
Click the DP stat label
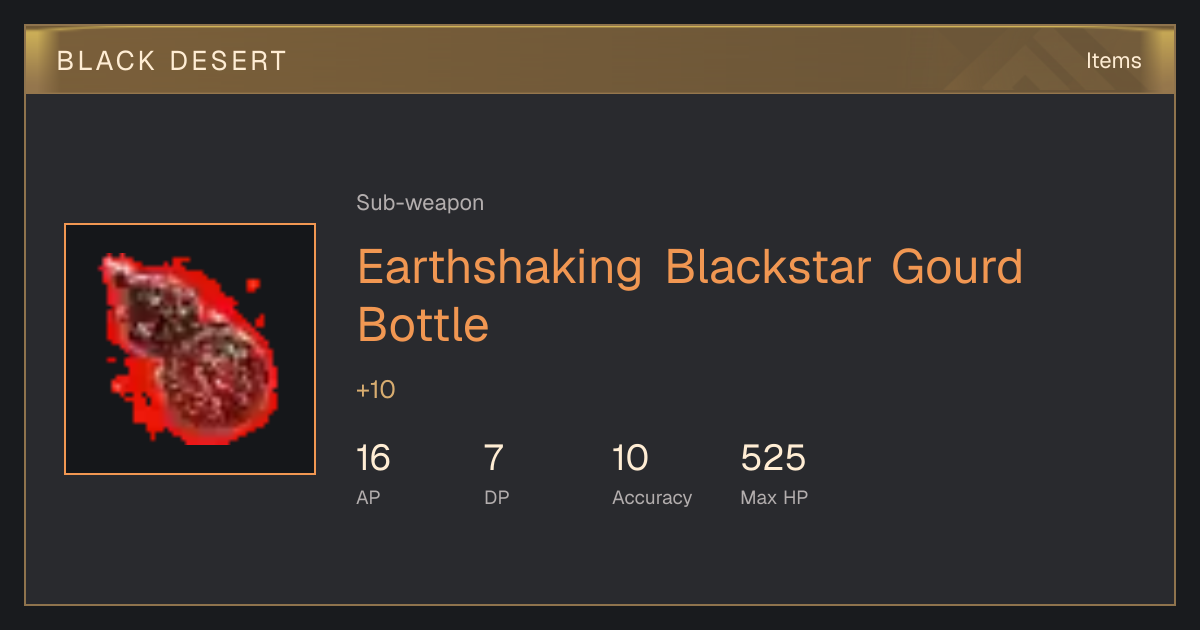(x=497, y=497)
